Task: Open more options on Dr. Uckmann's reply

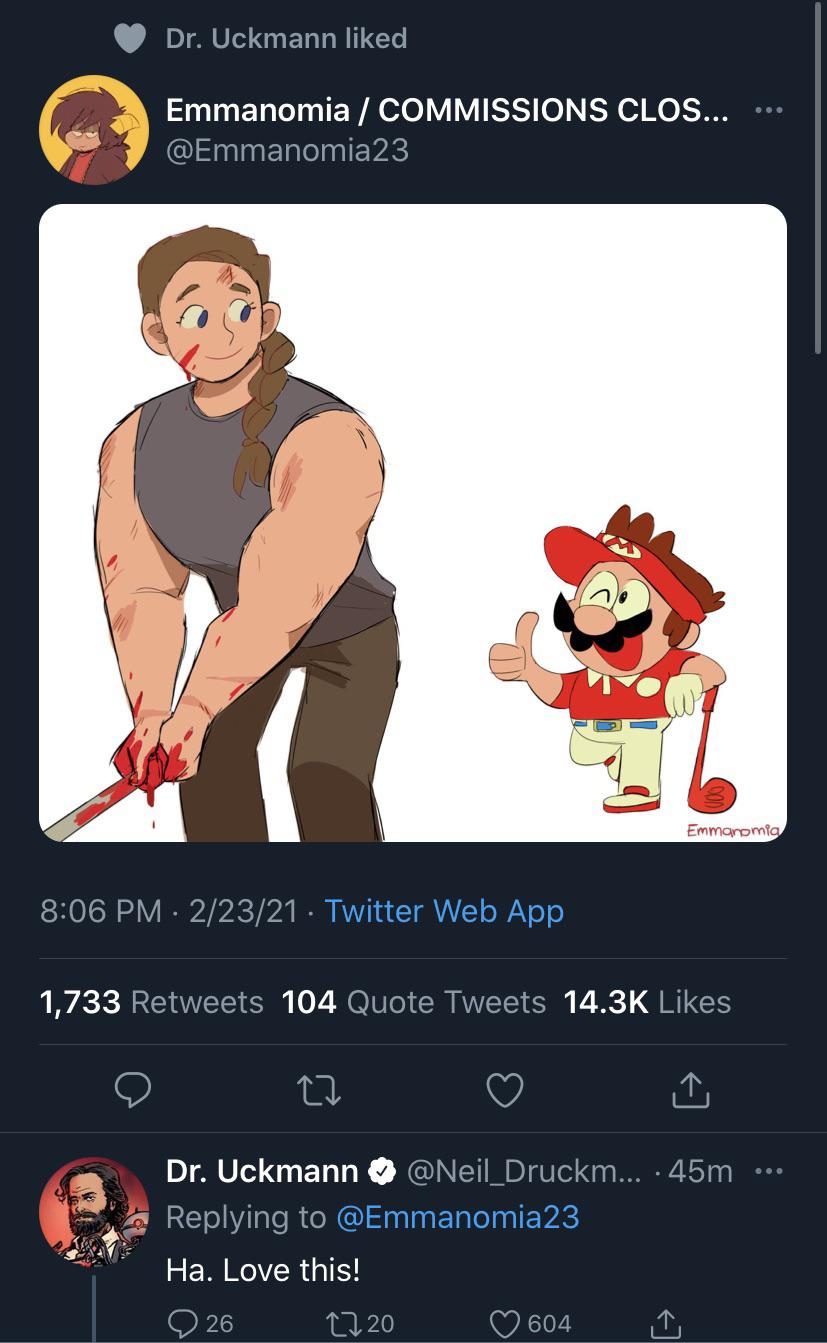Action: 768,1171
